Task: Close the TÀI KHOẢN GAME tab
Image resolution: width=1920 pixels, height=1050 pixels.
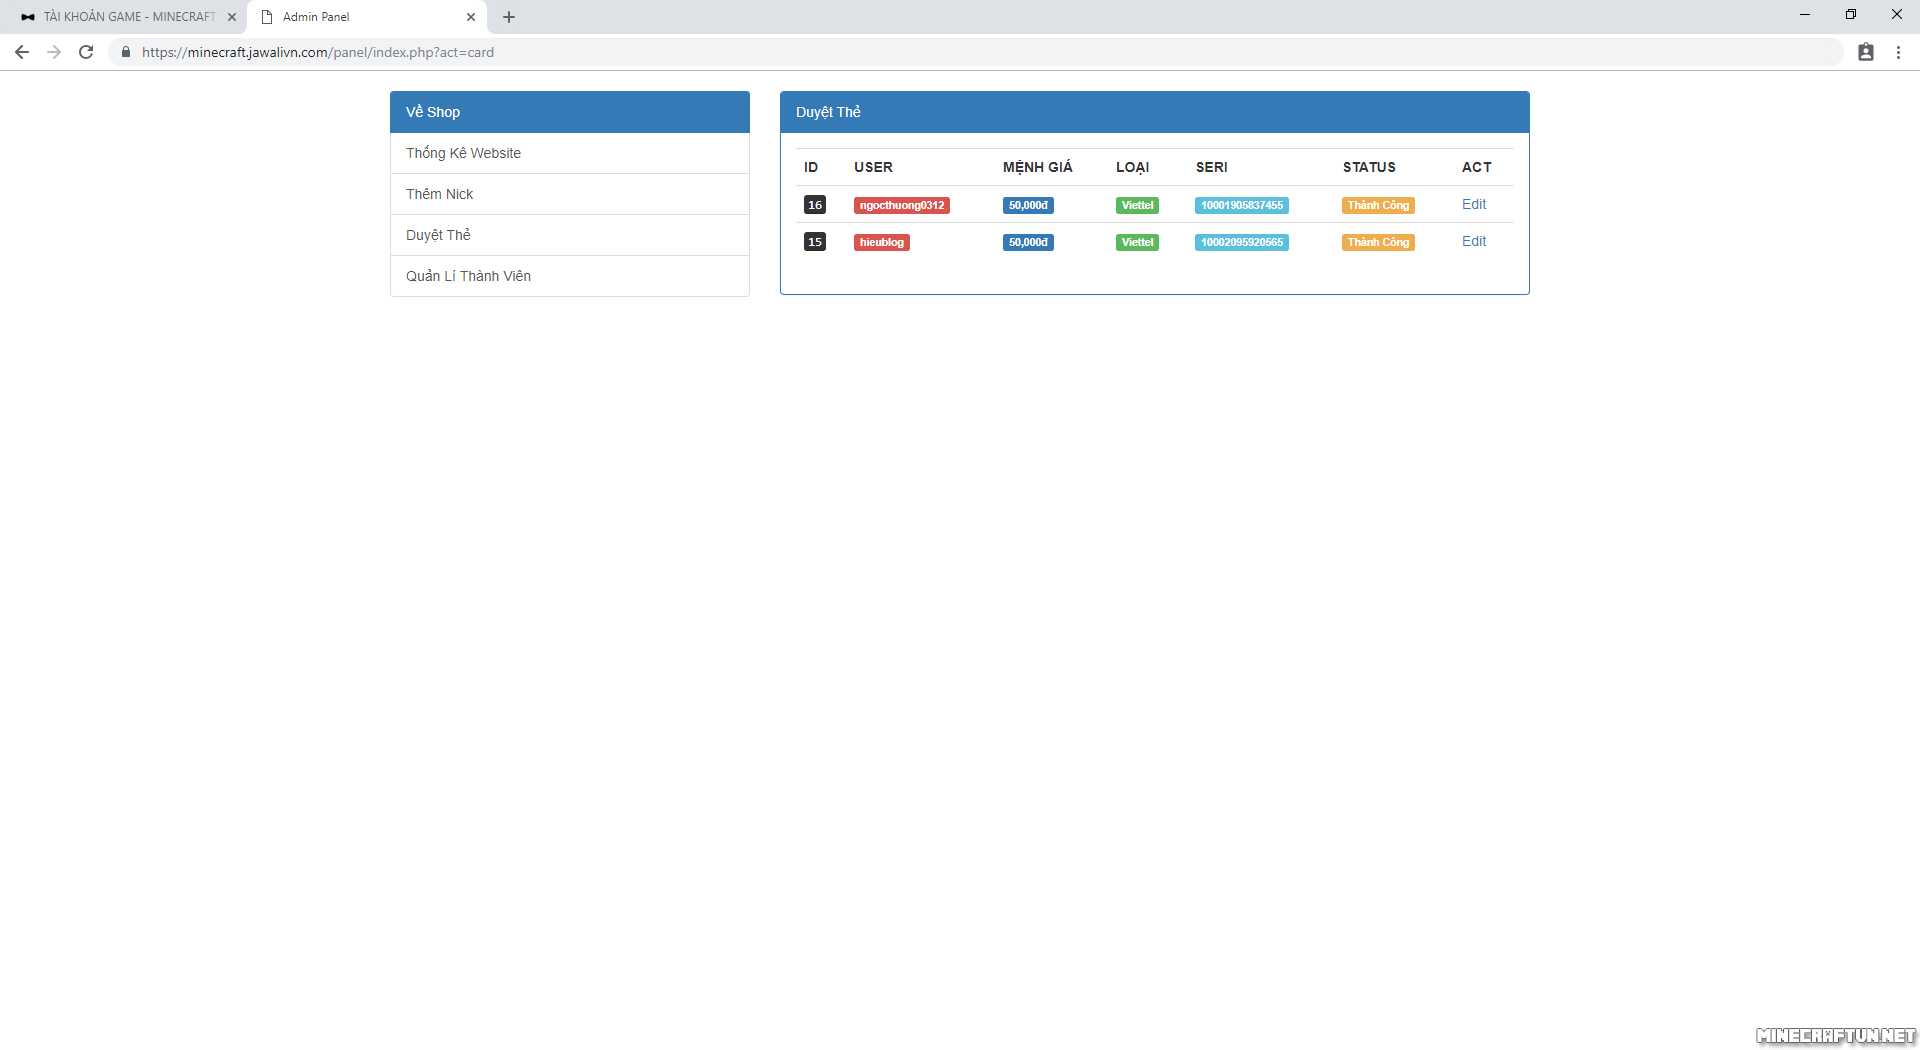Action: (x=232, y=17)
